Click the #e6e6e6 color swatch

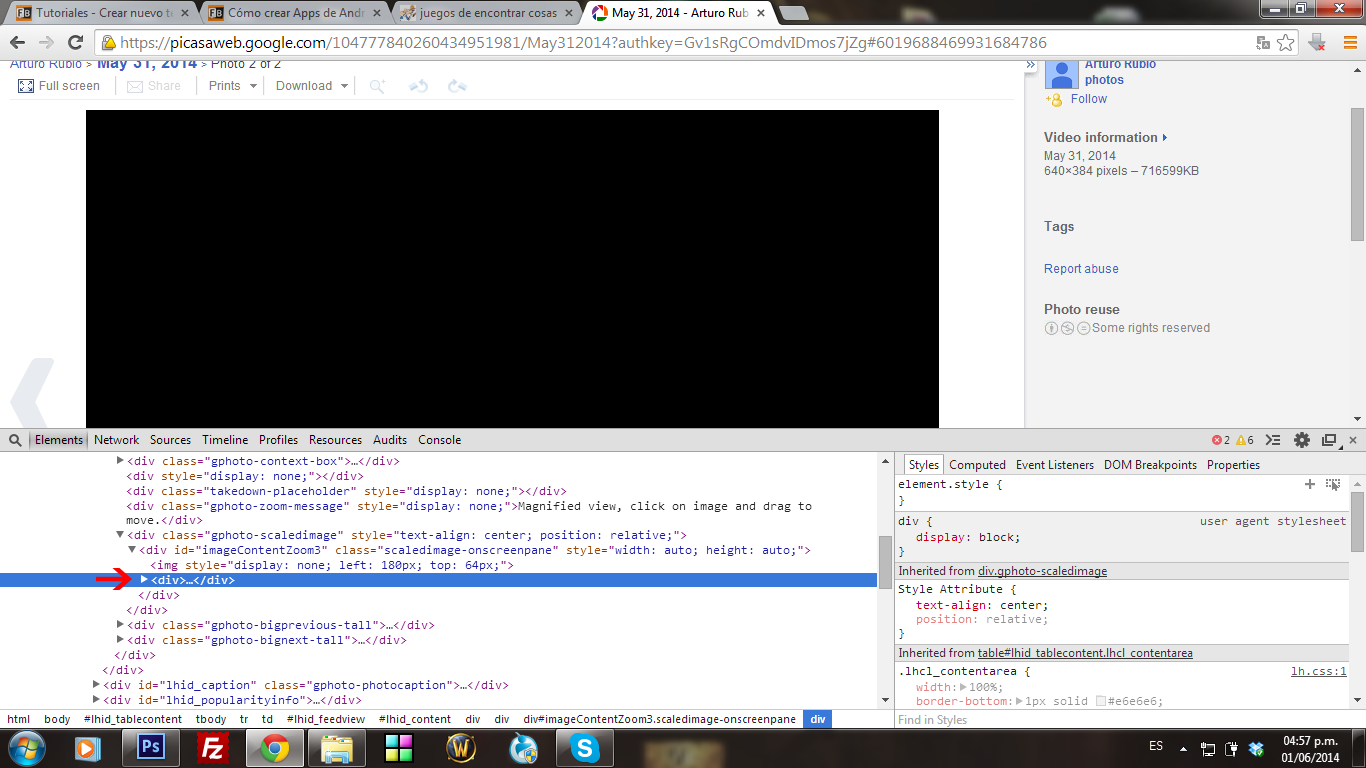point(1100,702)
